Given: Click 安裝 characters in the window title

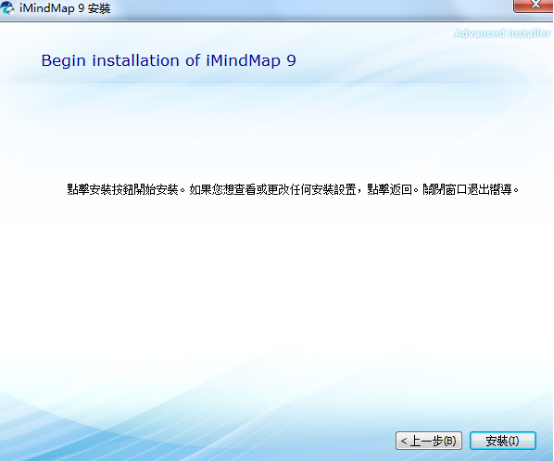Looking at the screenshot, I should [x=99, y=8].
